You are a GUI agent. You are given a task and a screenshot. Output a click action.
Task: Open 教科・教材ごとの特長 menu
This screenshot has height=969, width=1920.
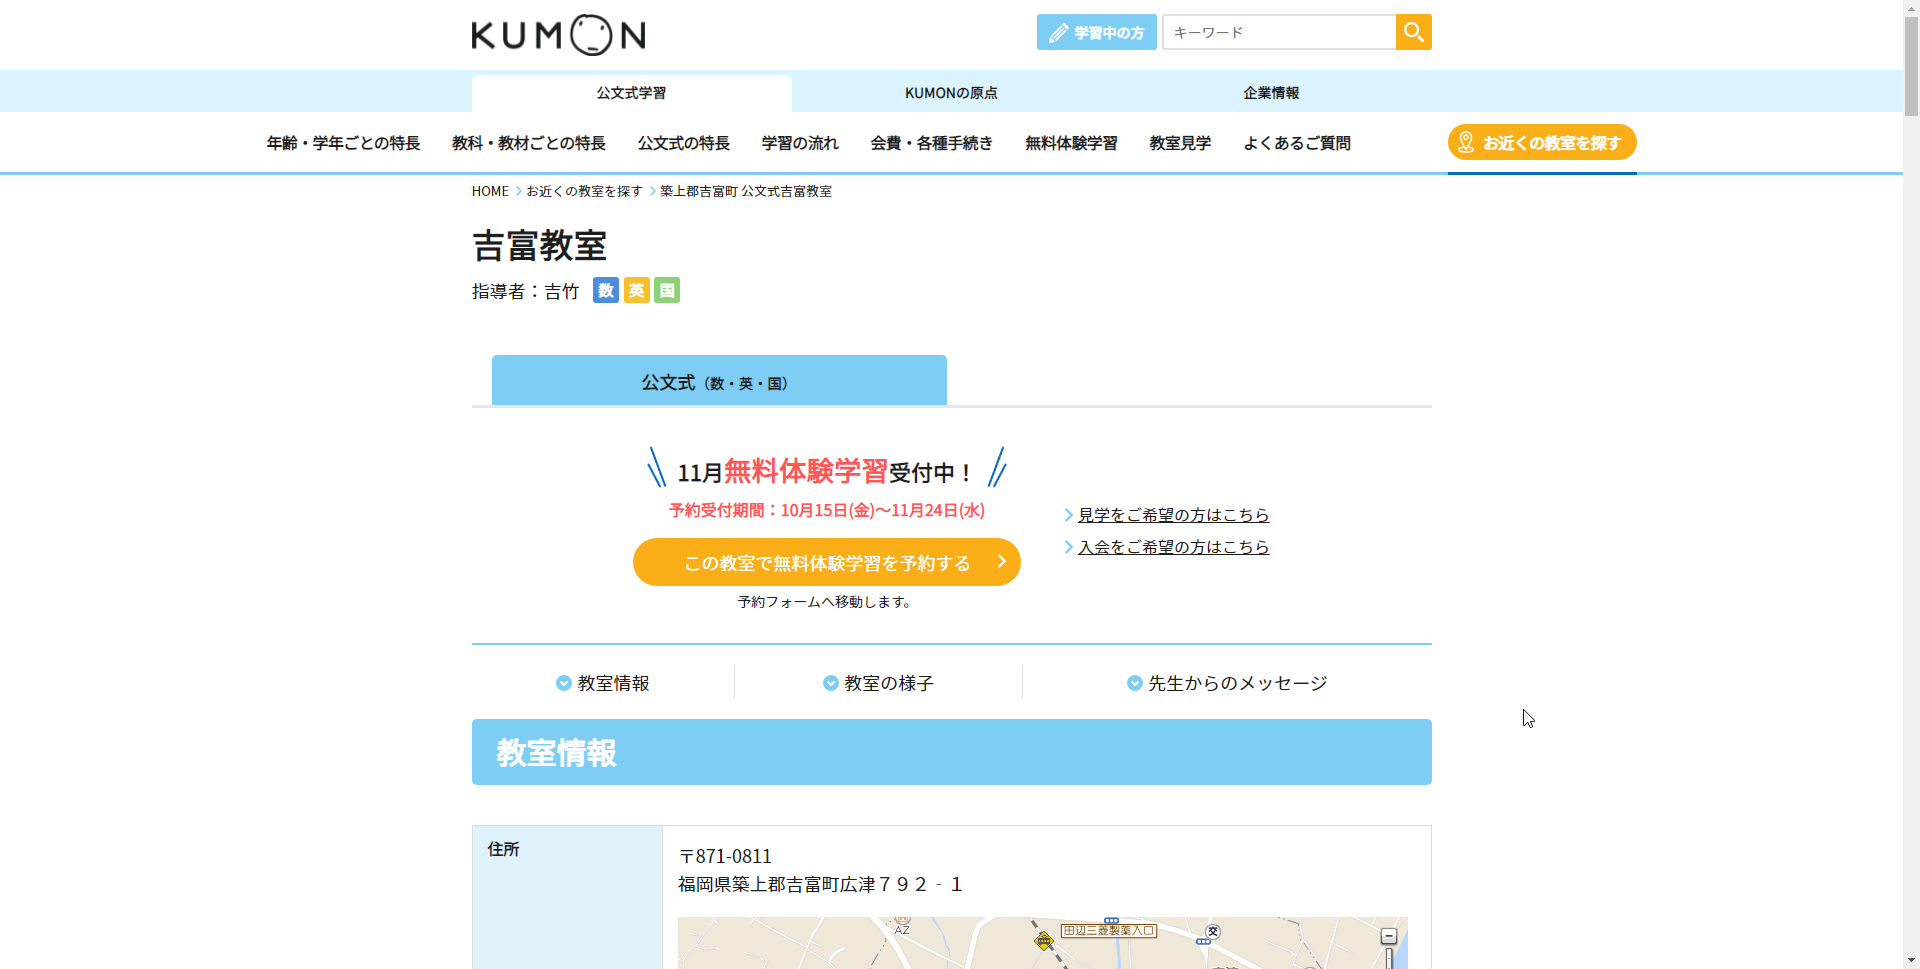pyautogui.click(x=529, y=143)
